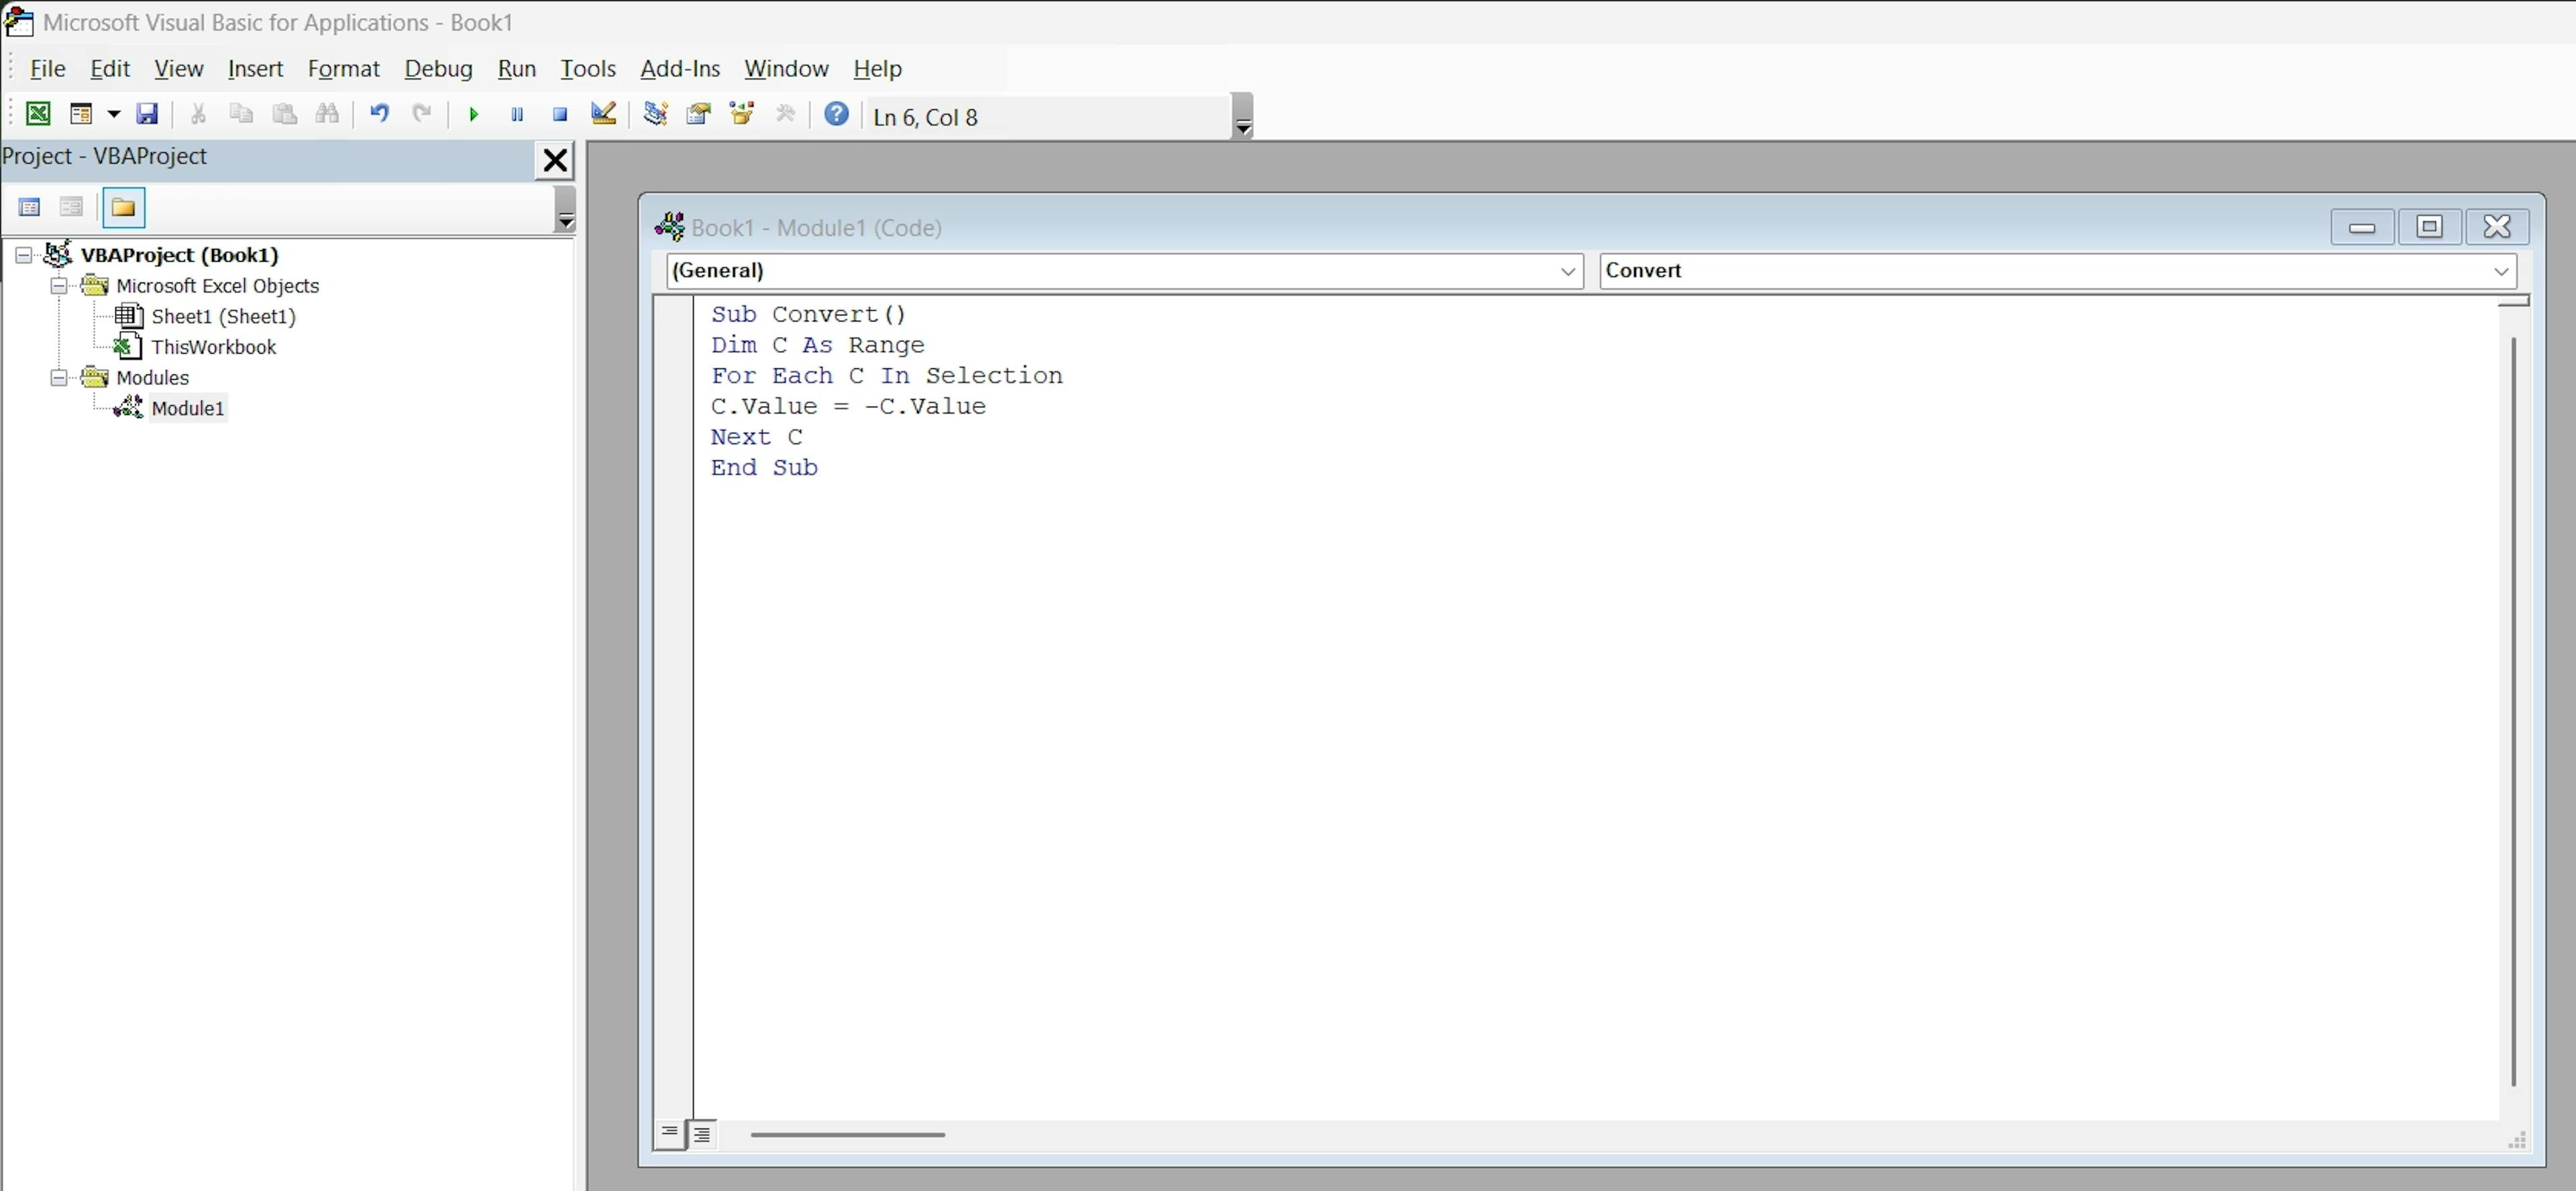2576x1191 pixels.
Task: Click View Object icon in Project panel
Action: (x=71, y=207)
